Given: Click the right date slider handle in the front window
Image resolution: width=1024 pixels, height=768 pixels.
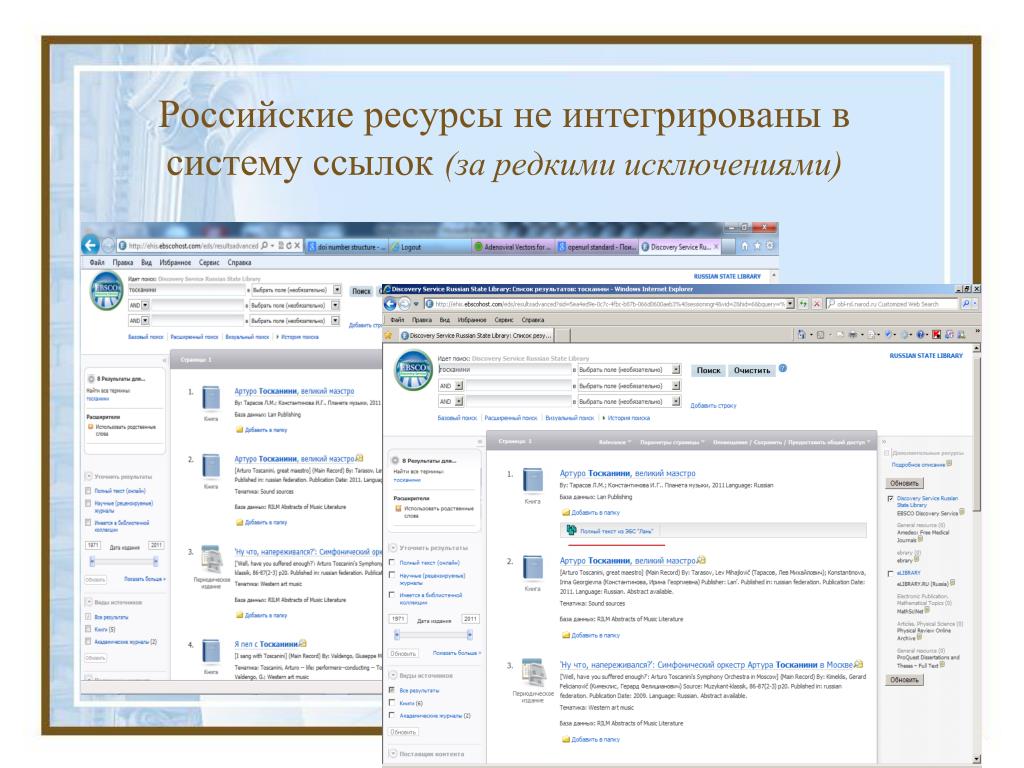Looking at the screenshot, I should point(470,634).
